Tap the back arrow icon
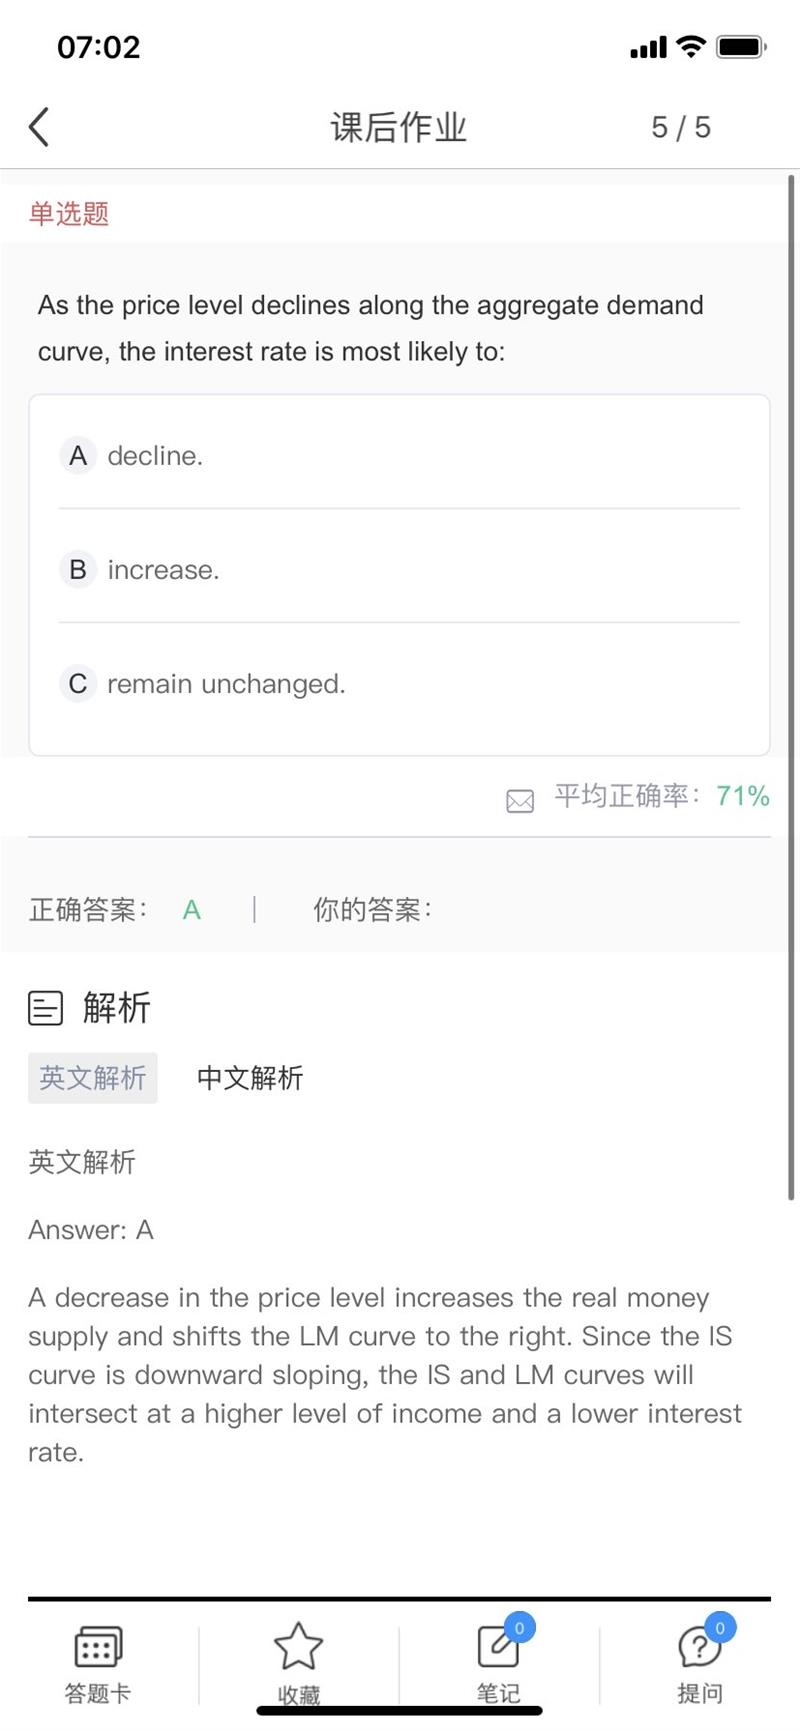This screenshot has height=1731, width=800. coord(39,127)
